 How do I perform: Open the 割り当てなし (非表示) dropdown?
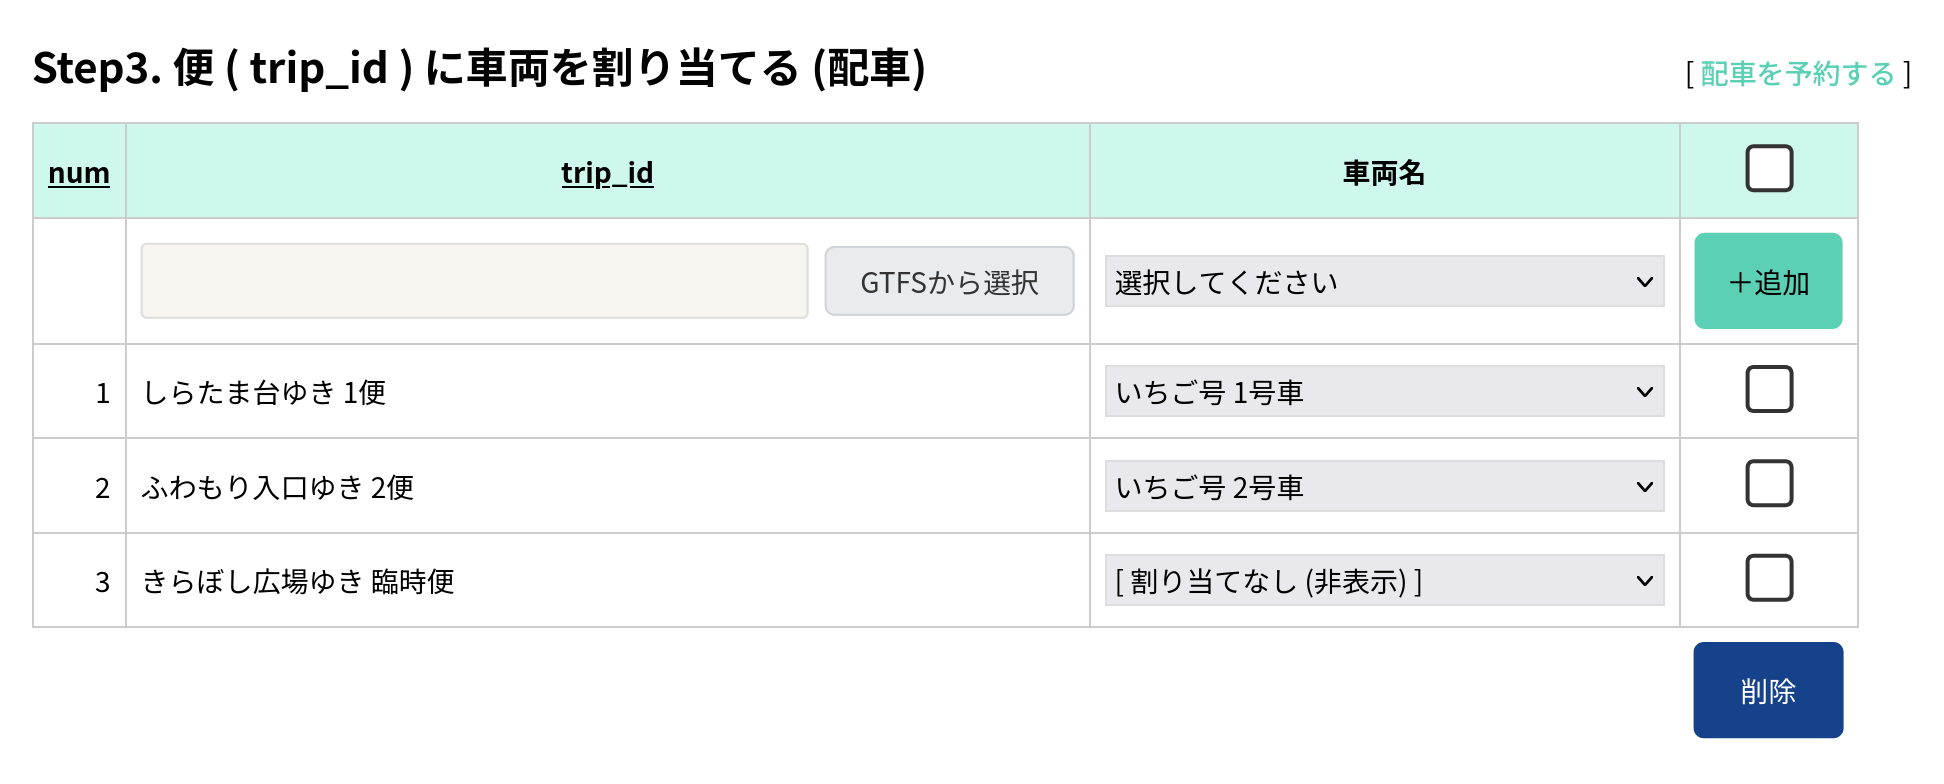click(1383, 579)
